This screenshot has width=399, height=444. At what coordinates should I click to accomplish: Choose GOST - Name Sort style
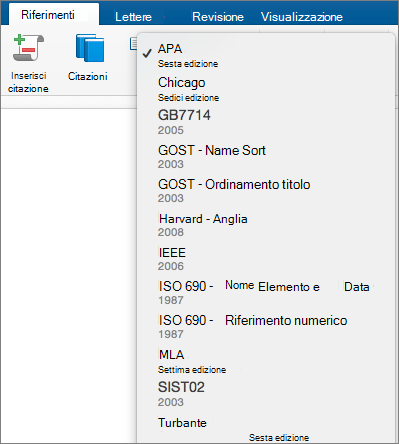click(x=266, y=157)
